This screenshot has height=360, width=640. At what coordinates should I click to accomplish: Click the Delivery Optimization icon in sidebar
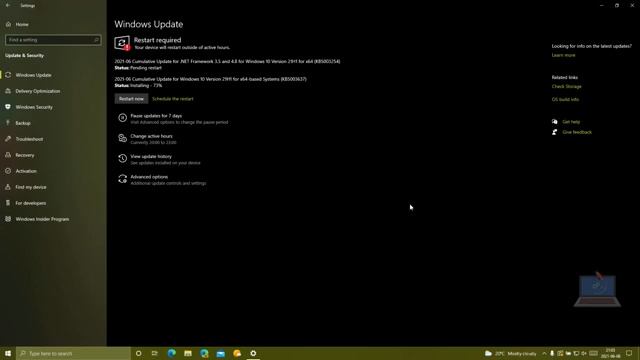pos(8,91)
